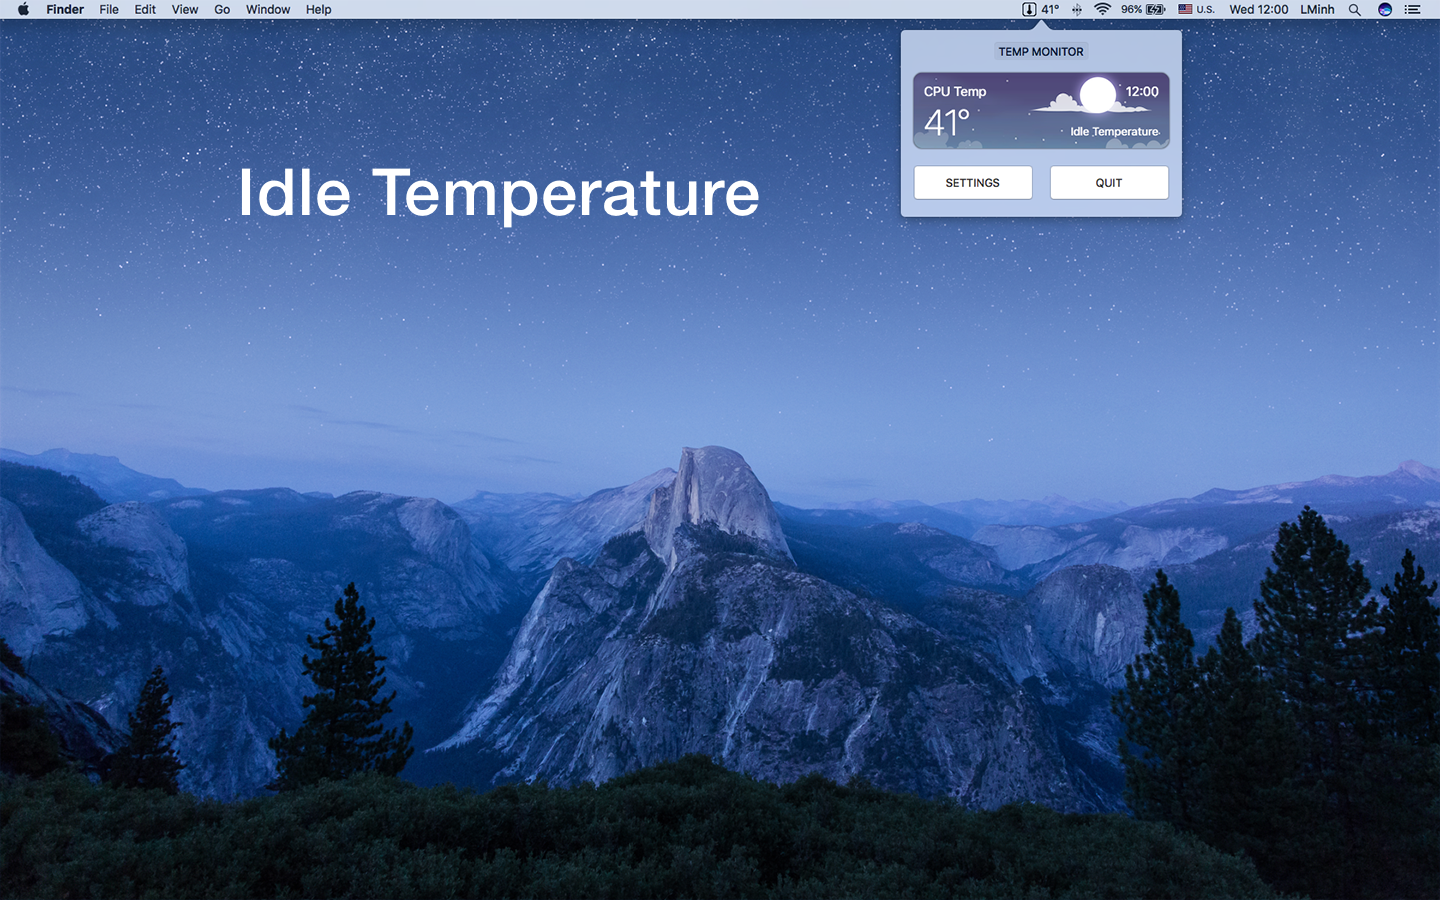
Task: Open the Wi-Fi status menu
Action: [1102, 9]
